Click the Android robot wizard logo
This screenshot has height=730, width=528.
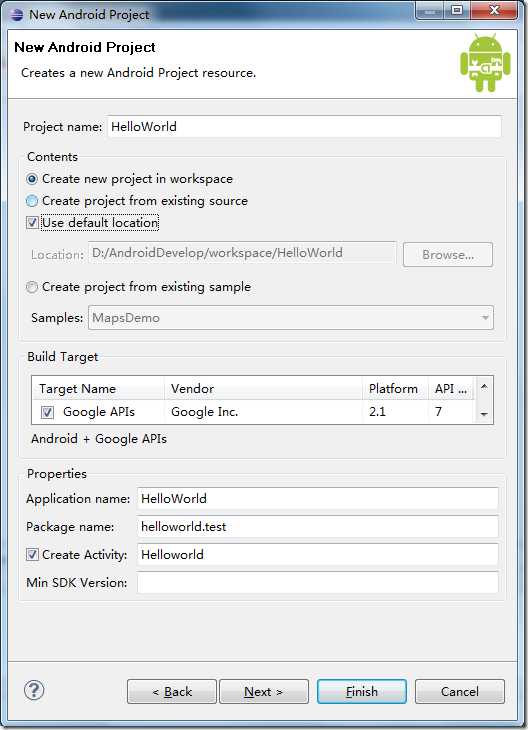485,63
